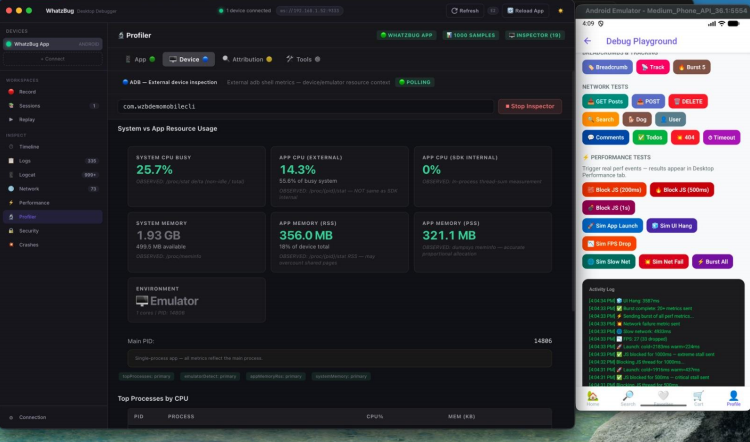This screenshot has width=750, height=442.
Task: Tap Sim App Launch
Action: 612,226
